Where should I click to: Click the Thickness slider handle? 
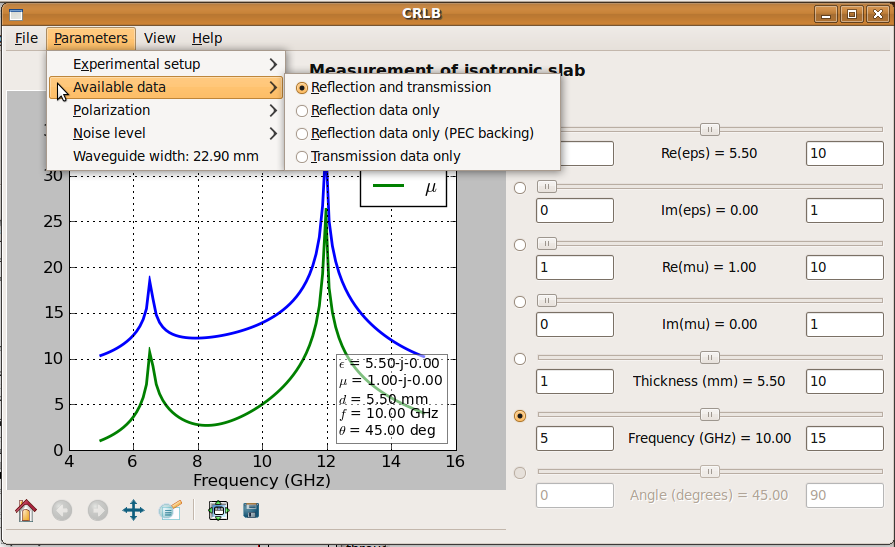tap(709, 357)
